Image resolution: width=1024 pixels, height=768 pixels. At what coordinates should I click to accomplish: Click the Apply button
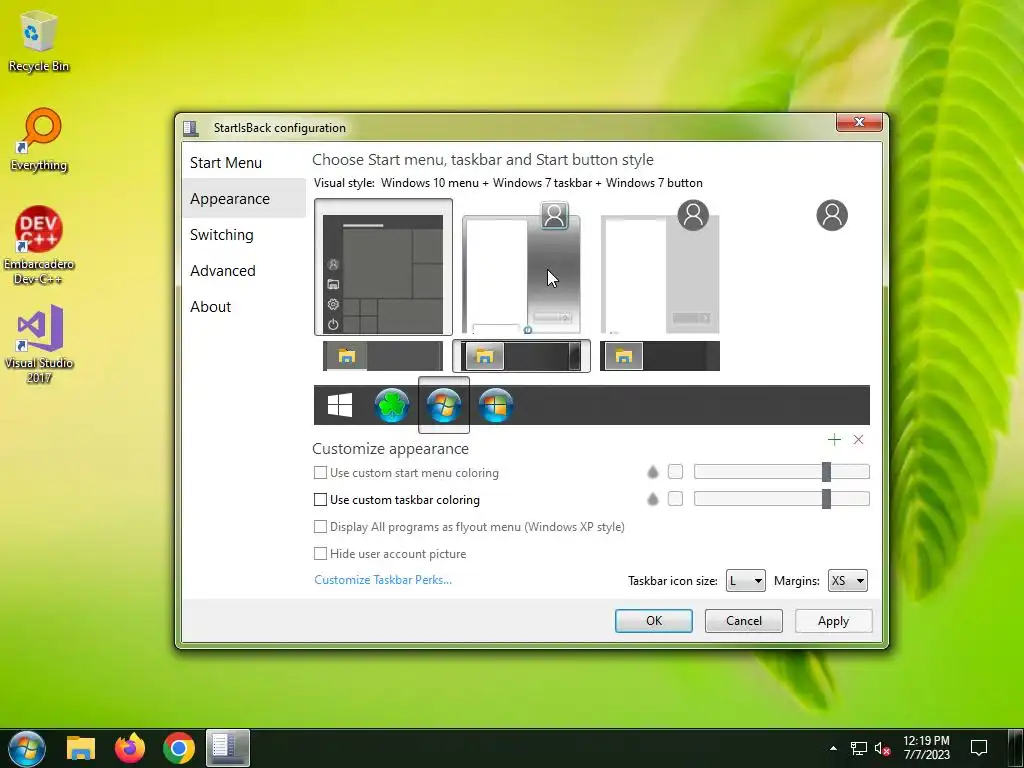(x=833, y=621)
